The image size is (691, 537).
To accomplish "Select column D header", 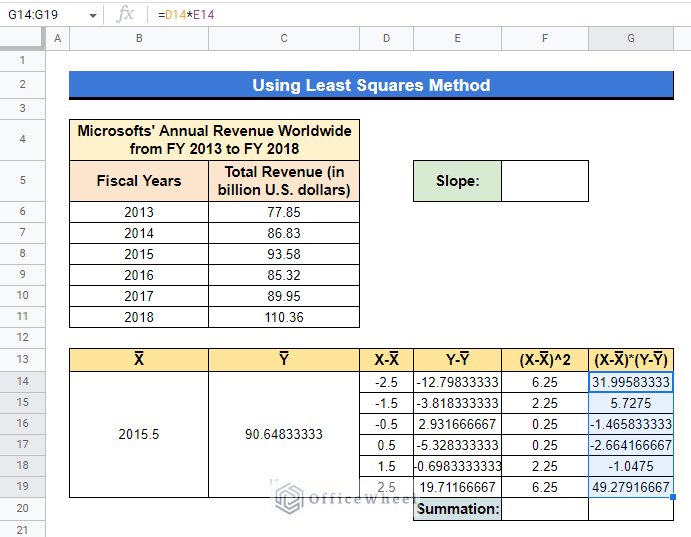I will pyautogui.click(x=386, y=38).
